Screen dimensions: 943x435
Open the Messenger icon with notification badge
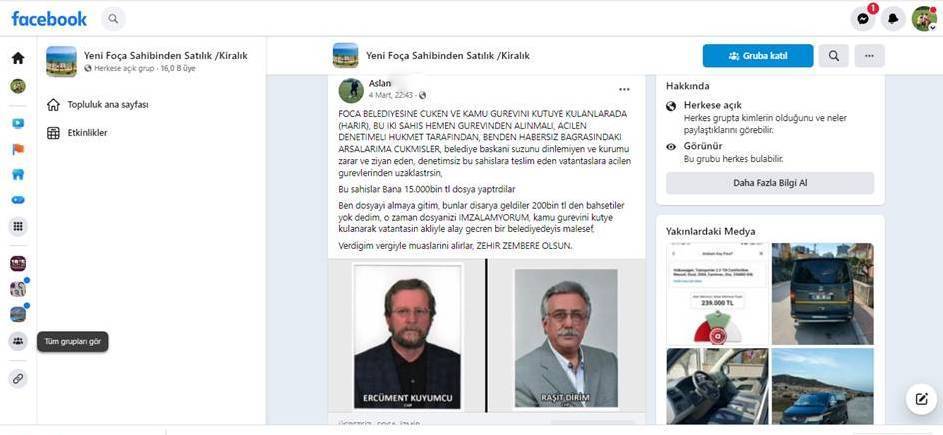pyautogui.click(x=862, y=19)
